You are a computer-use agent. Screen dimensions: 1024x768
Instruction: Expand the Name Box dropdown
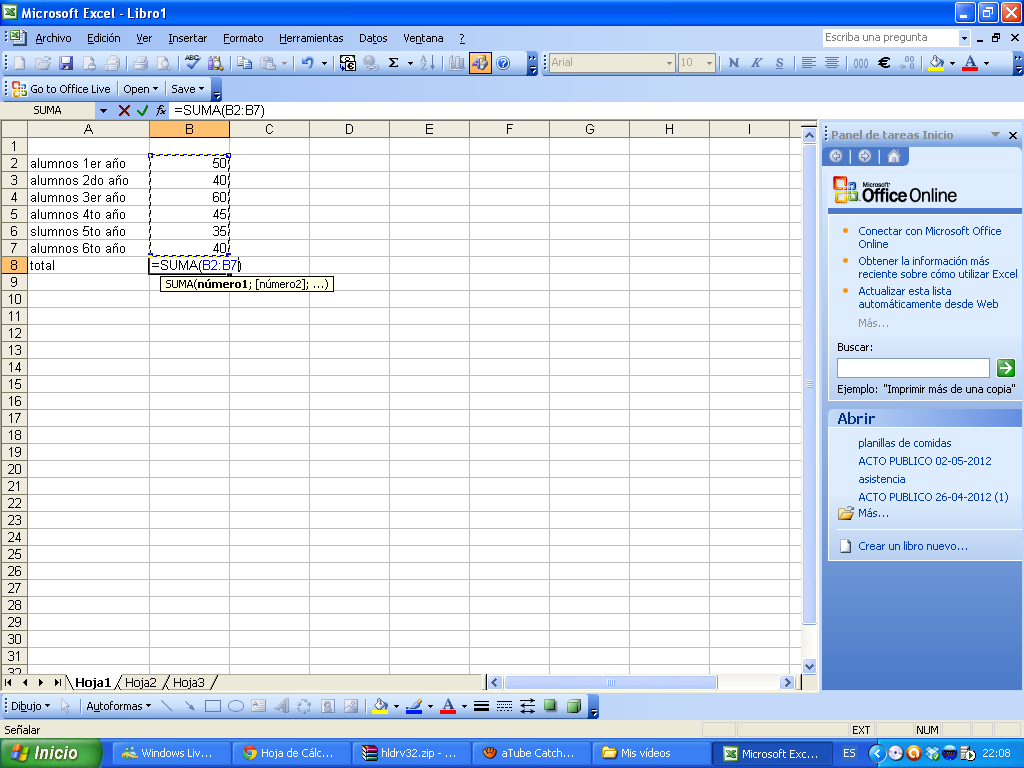(103, 110)
